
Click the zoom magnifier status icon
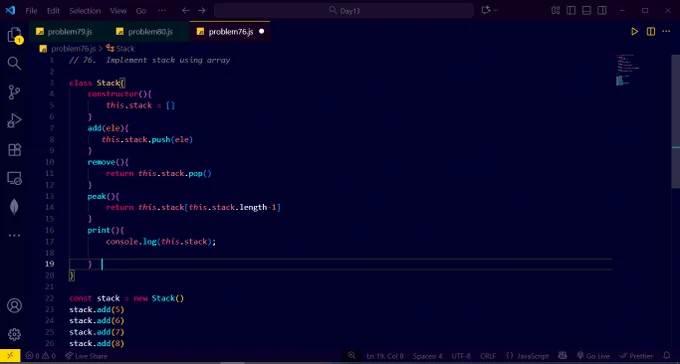tap(352, 355)
